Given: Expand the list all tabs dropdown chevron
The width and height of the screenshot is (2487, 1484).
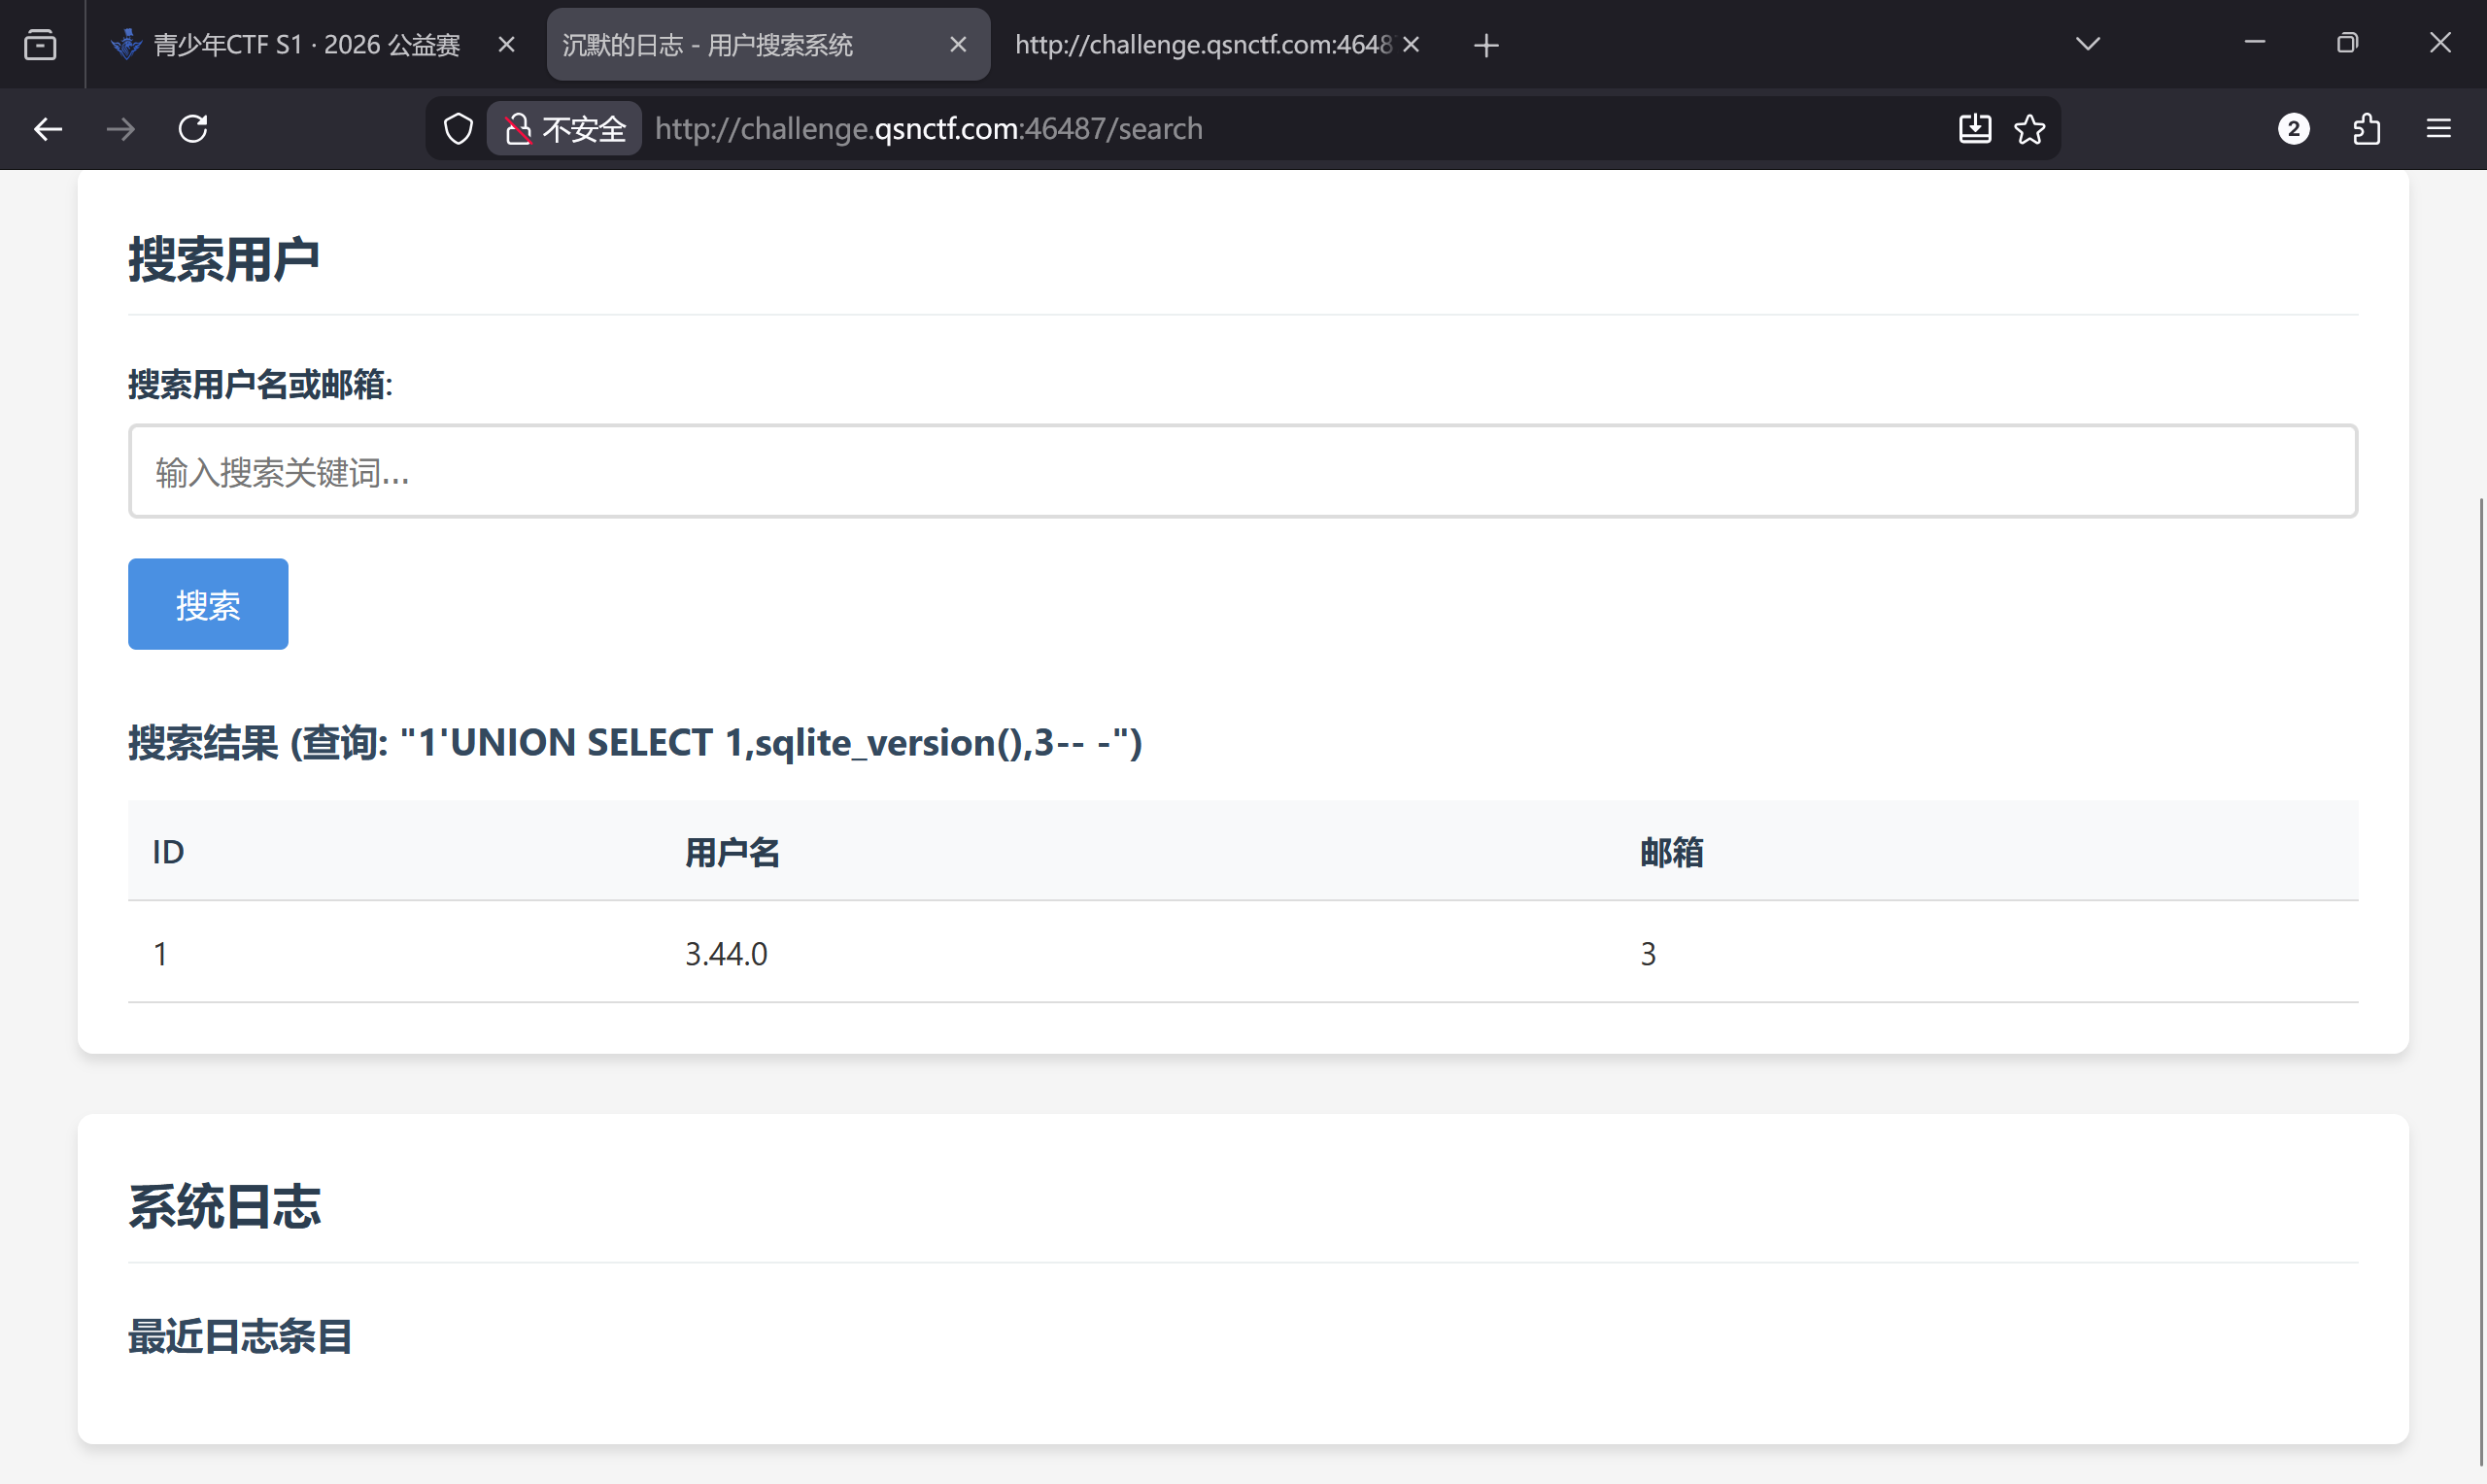Looking at the screenshot, I should click(2087, 44).
